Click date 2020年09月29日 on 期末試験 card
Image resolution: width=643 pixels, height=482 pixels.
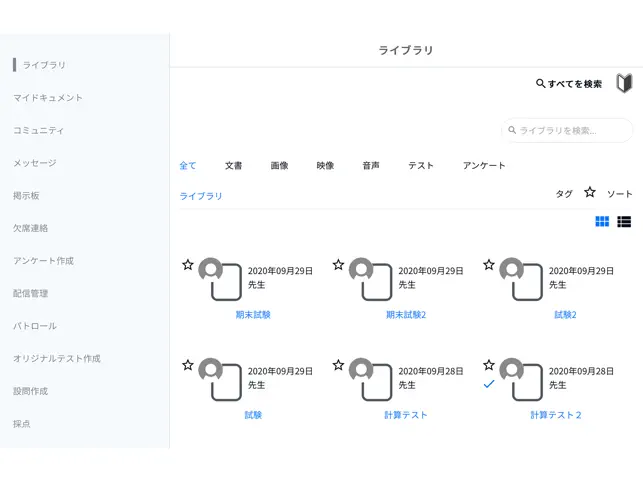pyautogui.click(x=280, y=271)
